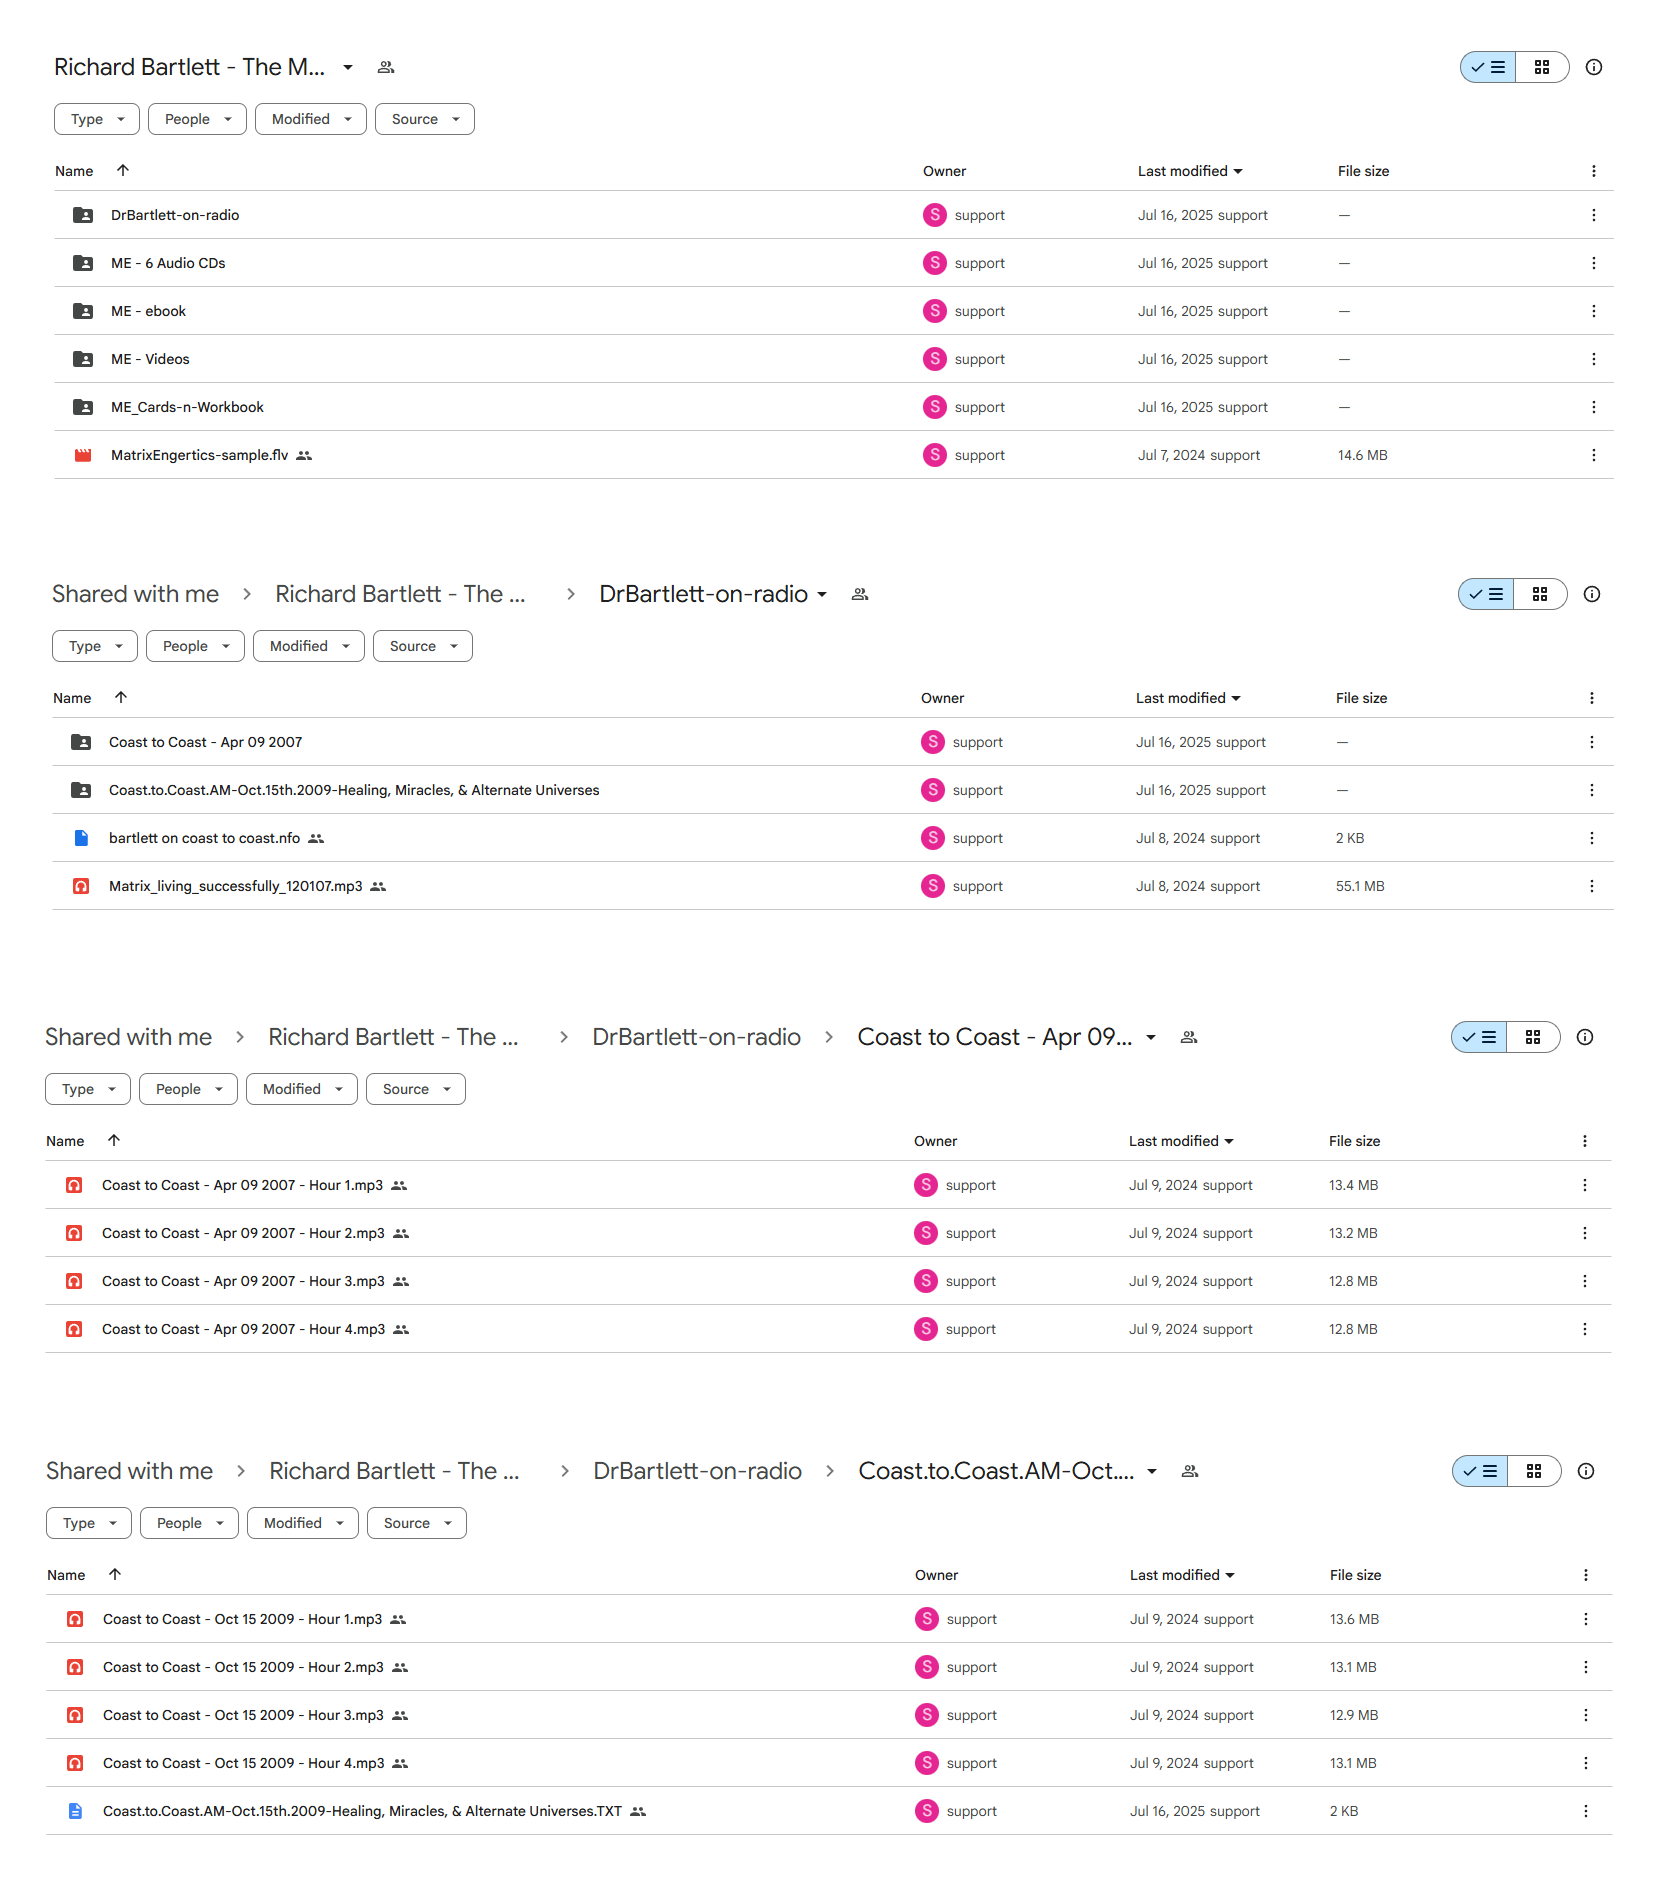Open more actions for MatrixEngertics-sample.flv
1672x1880 pixels.
[1593, 455]
